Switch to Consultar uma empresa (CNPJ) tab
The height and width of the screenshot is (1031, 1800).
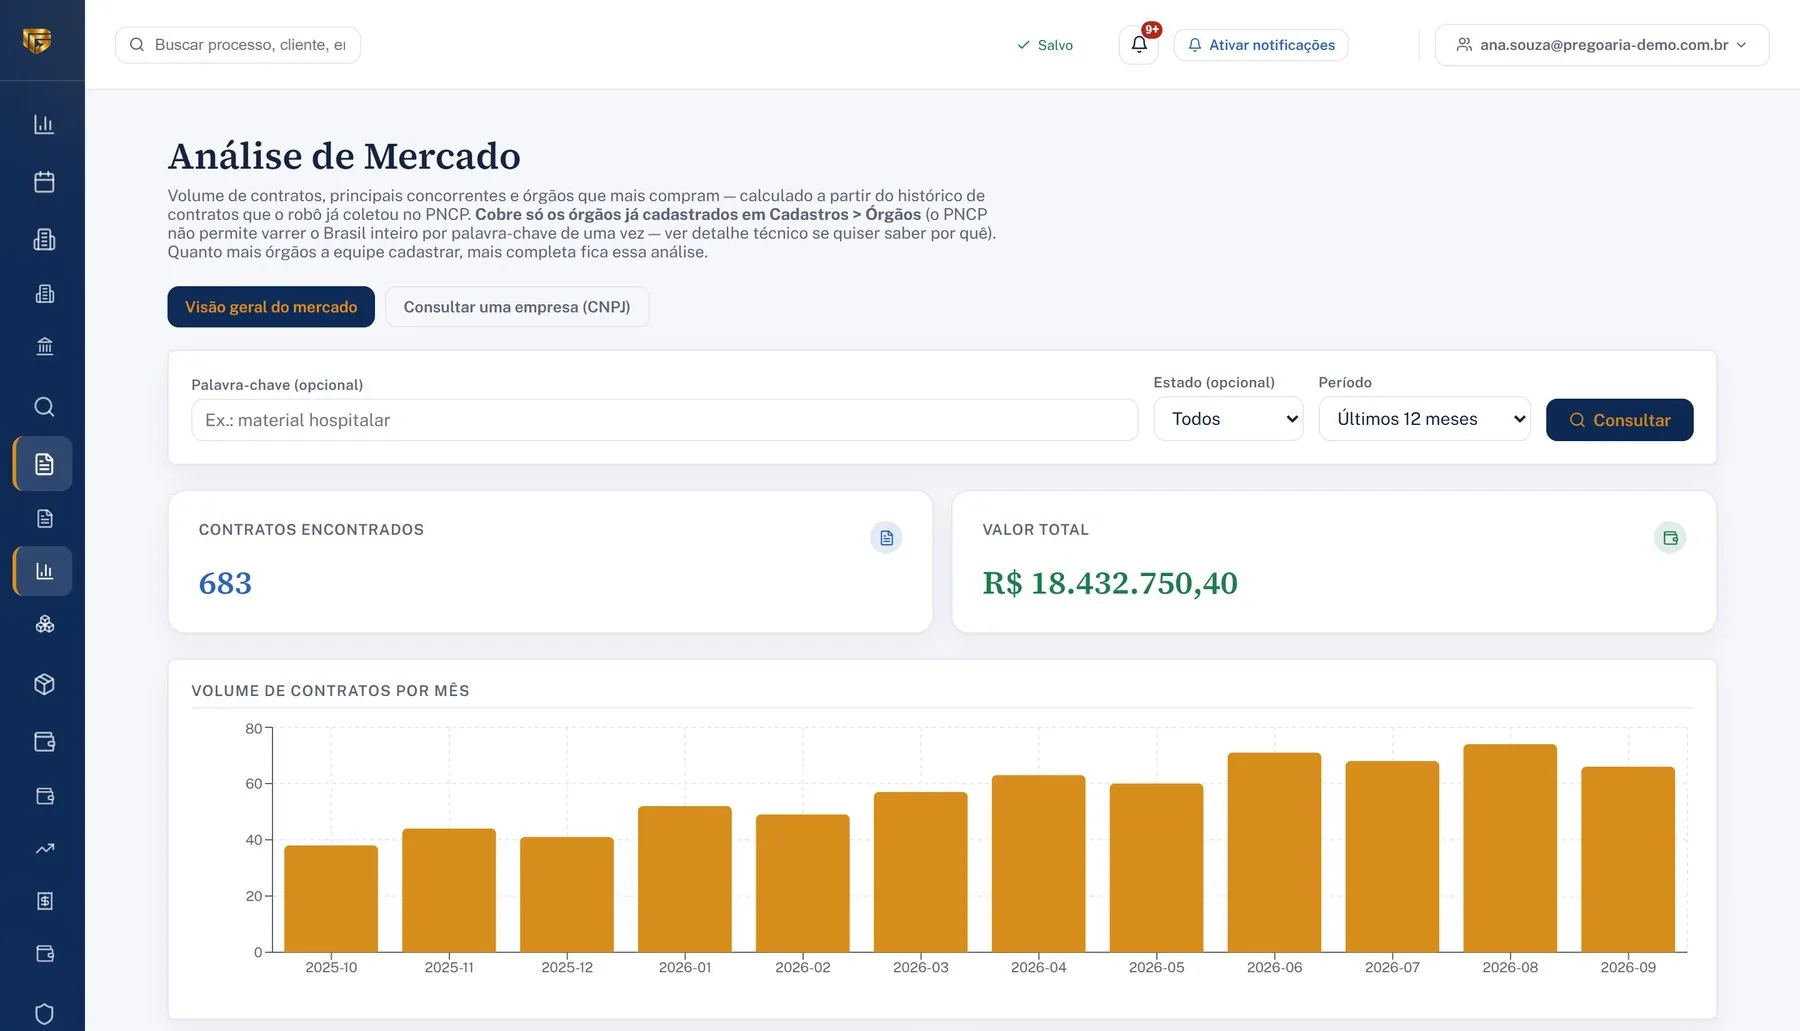517,307
